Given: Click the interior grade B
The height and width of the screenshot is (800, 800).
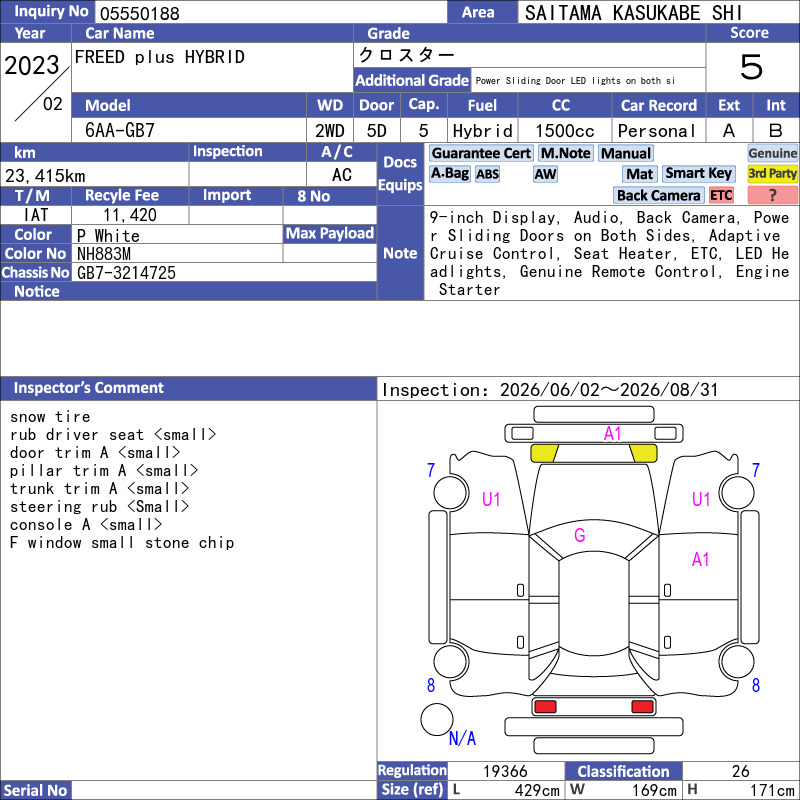Looking at the screenshot, I should coord(776,131).
